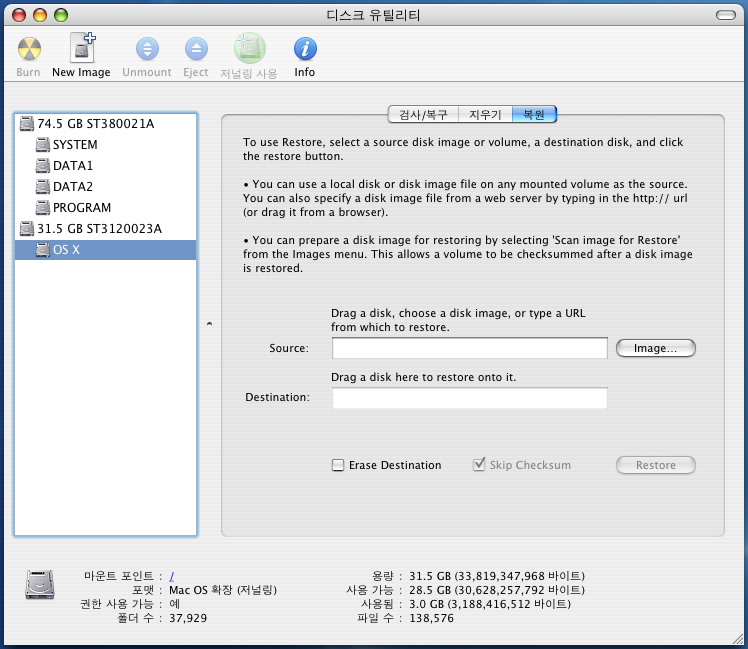Click the Unmount toolbar icon
Viewport: 748px width, 649px height.
pos(147,48)
